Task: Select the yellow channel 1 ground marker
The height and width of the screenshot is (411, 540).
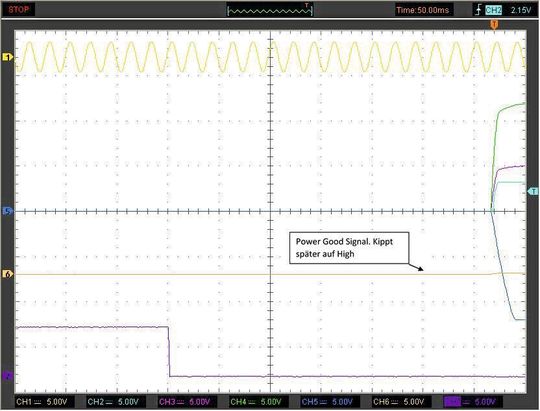Action: pyautogui.click(x=7, y=57)
